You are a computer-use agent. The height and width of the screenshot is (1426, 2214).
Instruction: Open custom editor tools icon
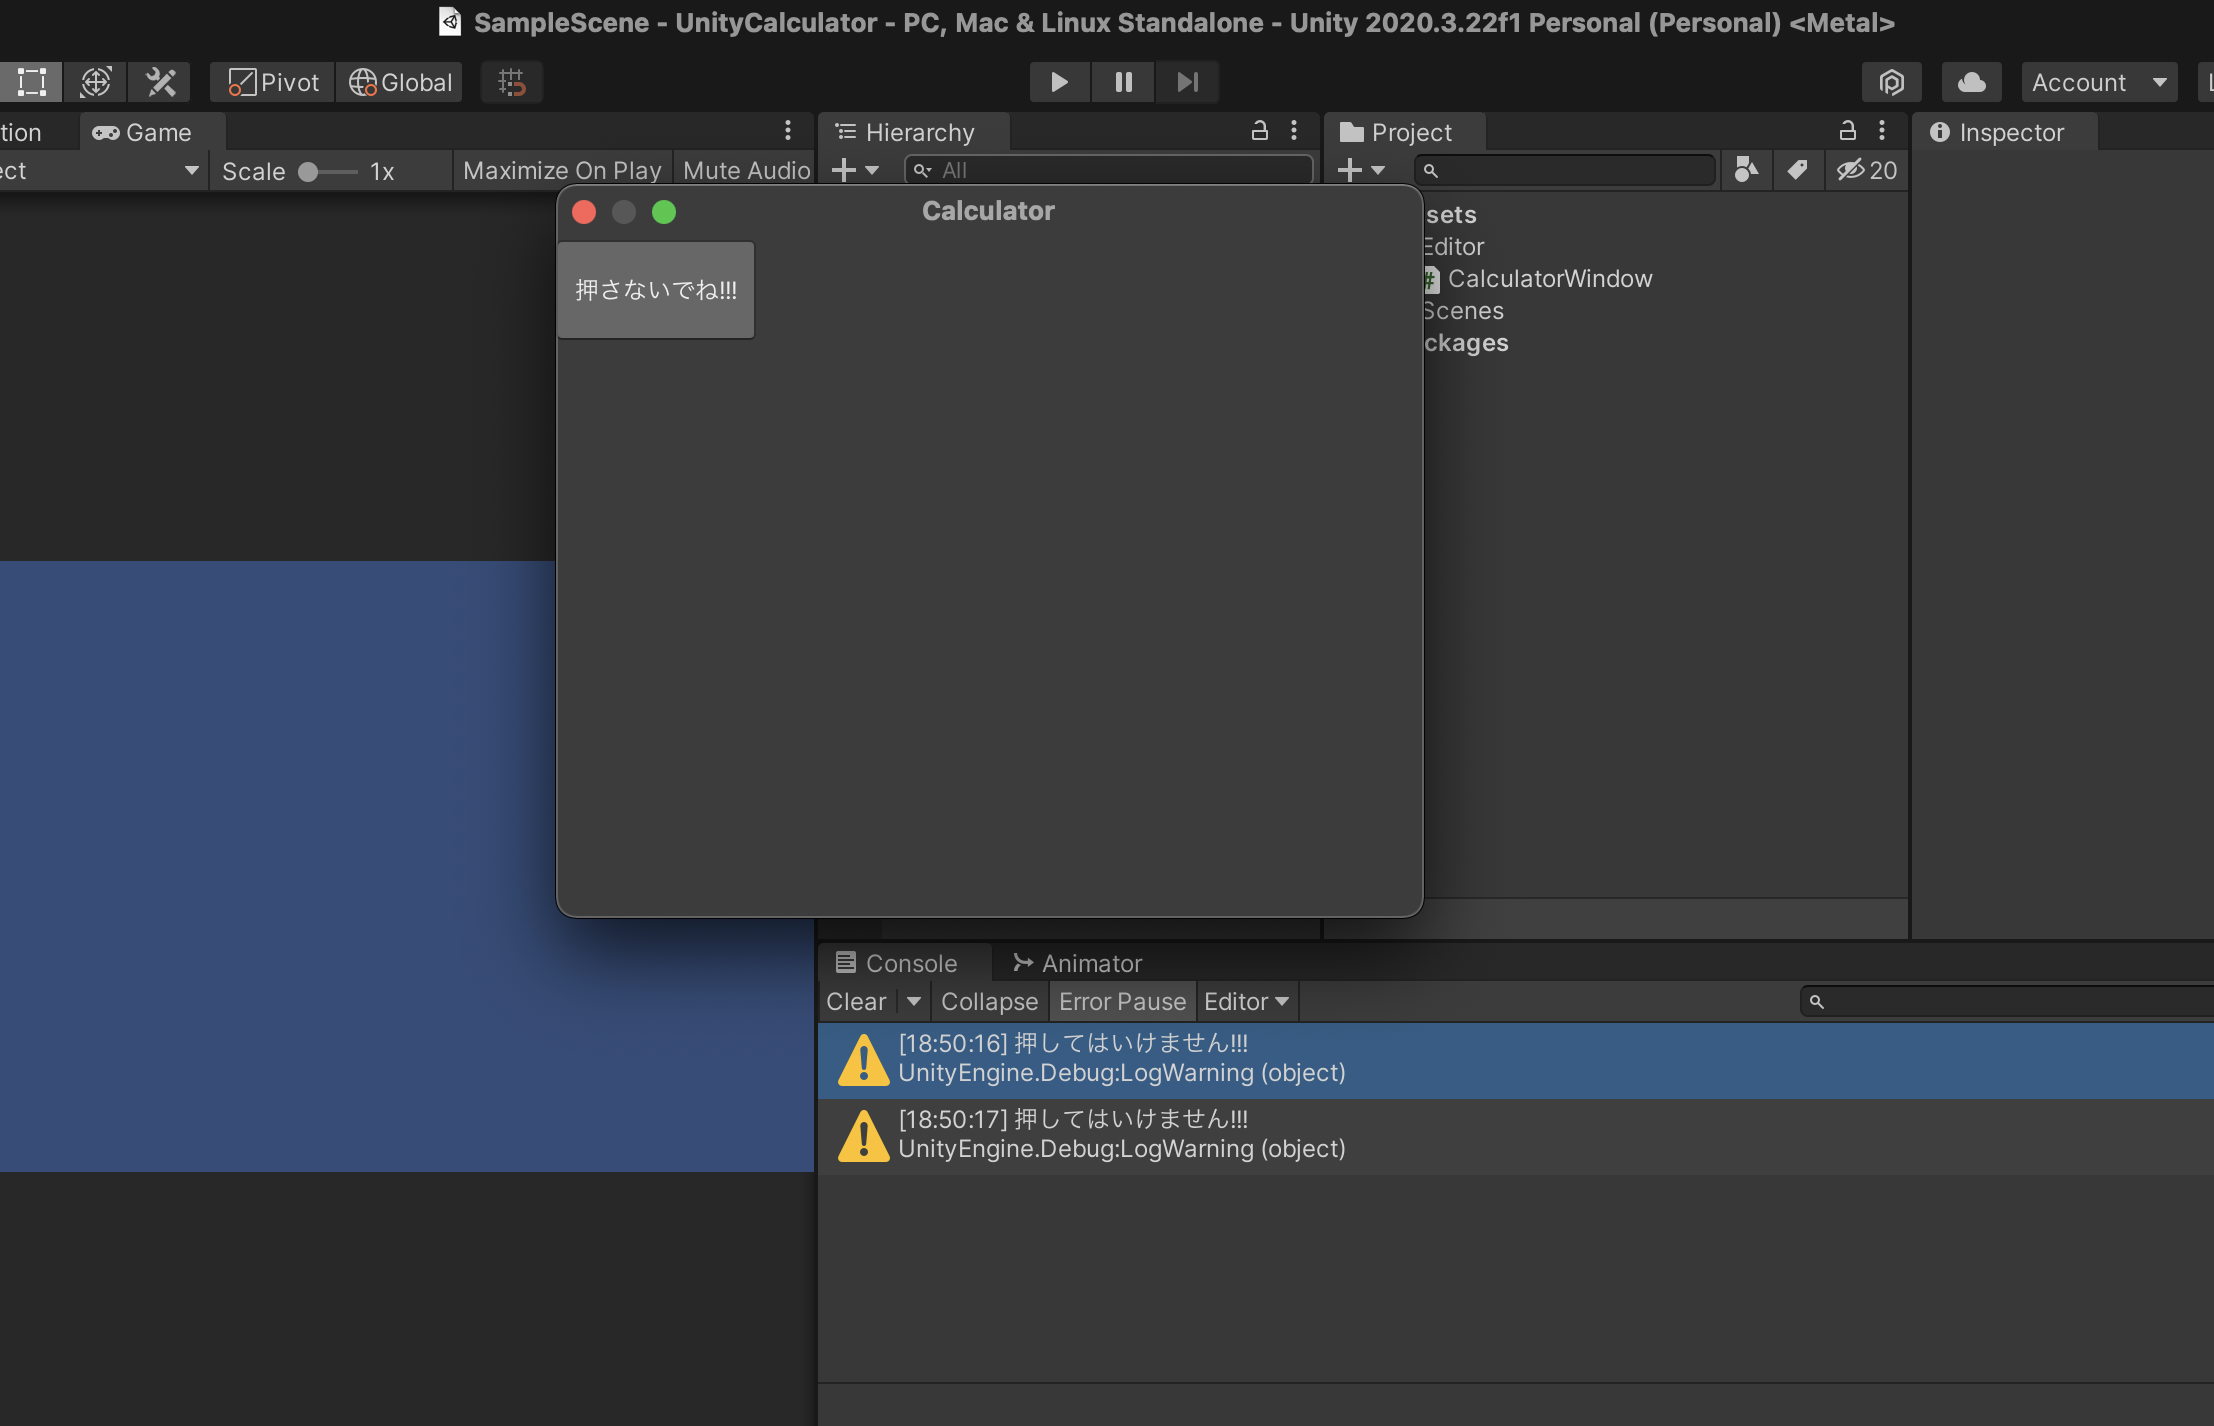160,82
